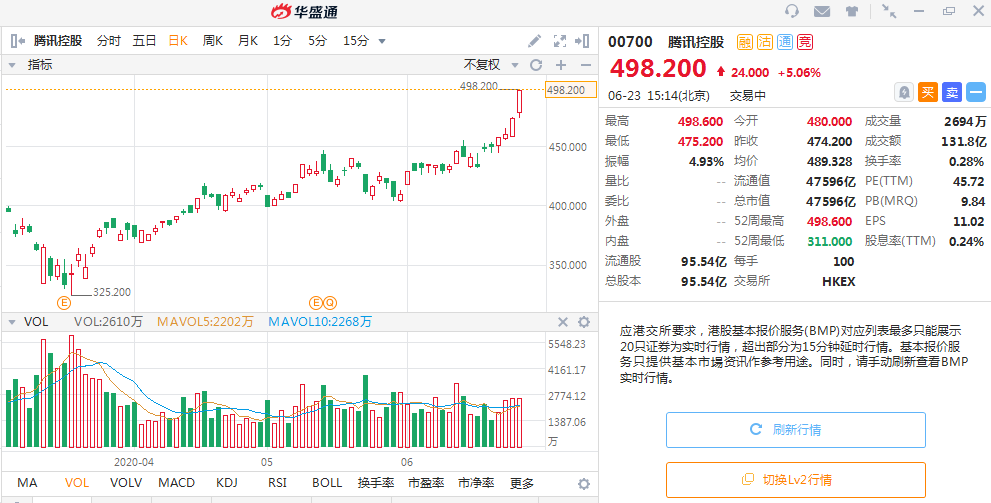The width and height of the screenshot is (991, 503).
Task: Open the customer service headset icon
Action: pos(792,11)
